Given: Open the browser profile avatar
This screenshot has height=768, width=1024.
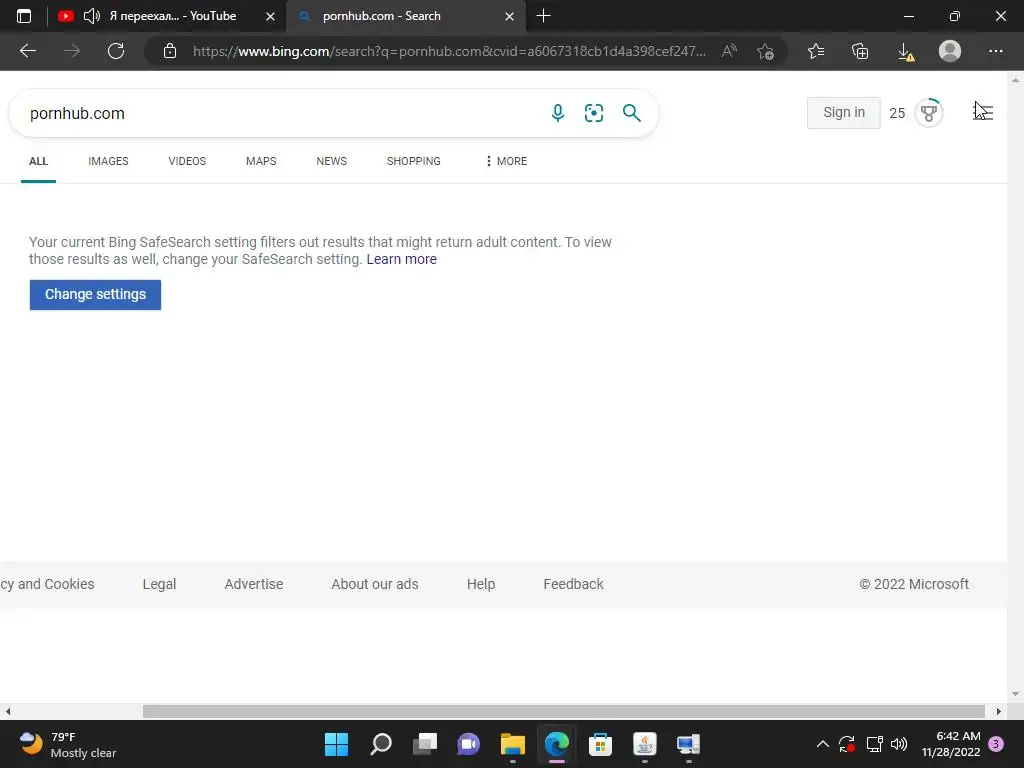Looking at the screenshot, I should pyautogui.click(x=950, y=51).
